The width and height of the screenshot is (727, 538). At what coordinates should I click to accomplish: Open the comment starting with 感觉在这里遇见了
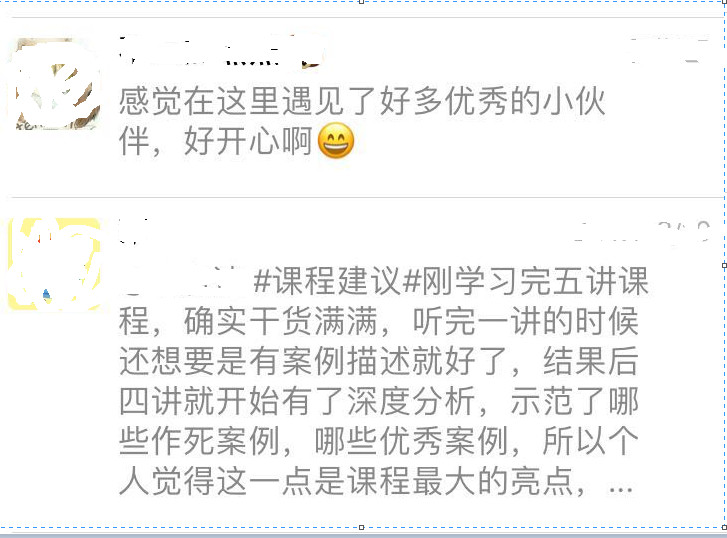(362, 121)
